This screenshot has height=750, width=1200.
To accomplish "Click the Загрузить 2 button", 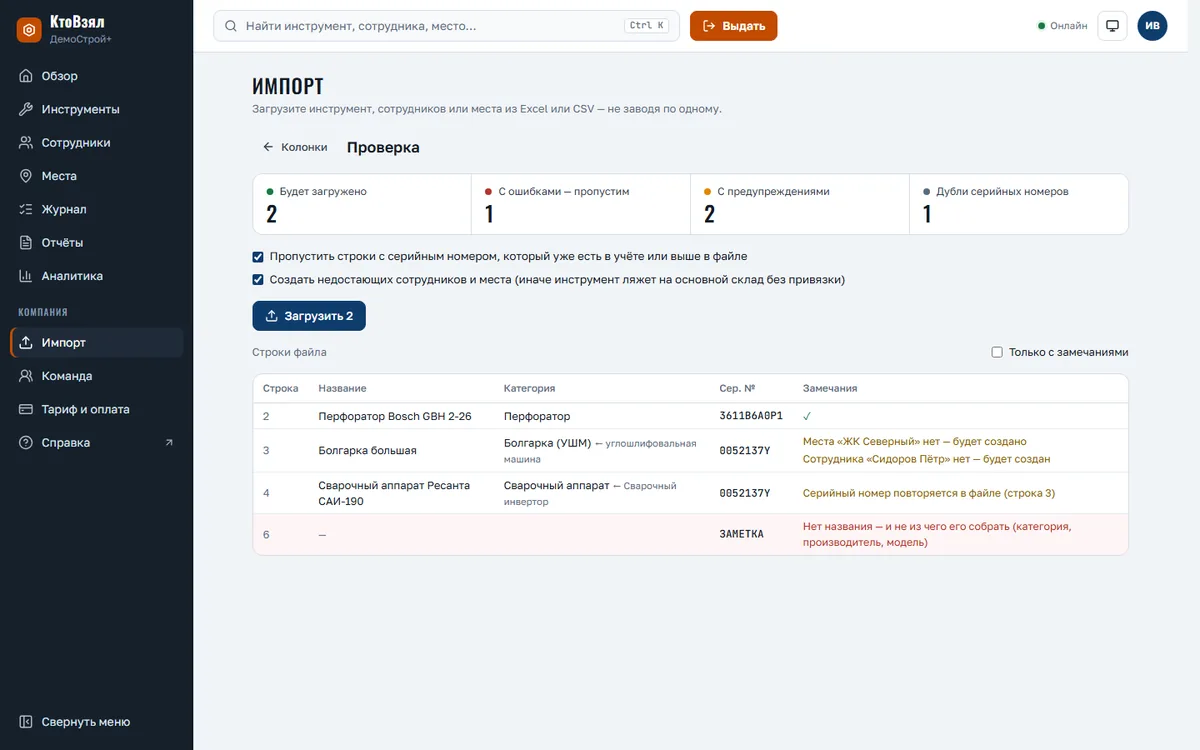I will (x=309, y=316).
